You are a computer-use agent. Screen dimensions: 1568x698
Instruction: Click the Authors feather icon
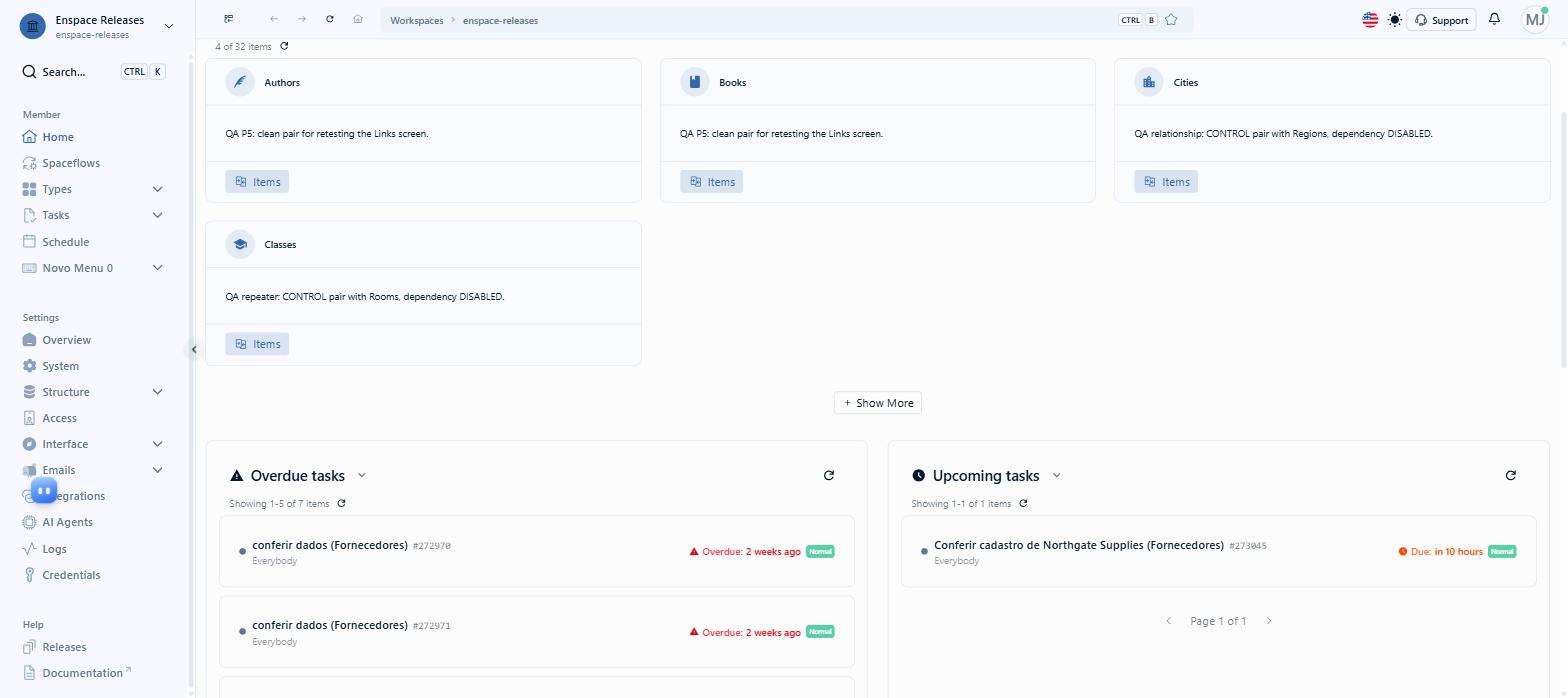point(240,82)
